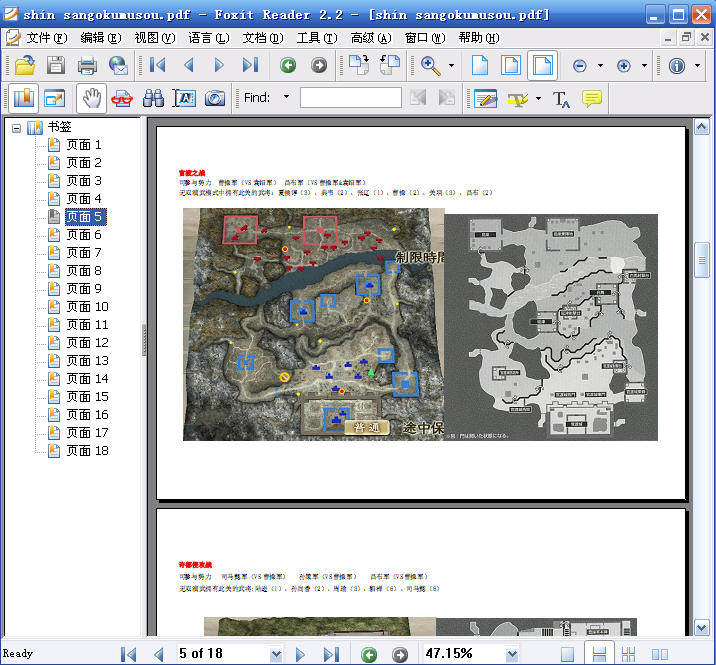Screen dimensions: 716x665
Task: Open the 窗口(W) menu
Action: pos(425,38)
